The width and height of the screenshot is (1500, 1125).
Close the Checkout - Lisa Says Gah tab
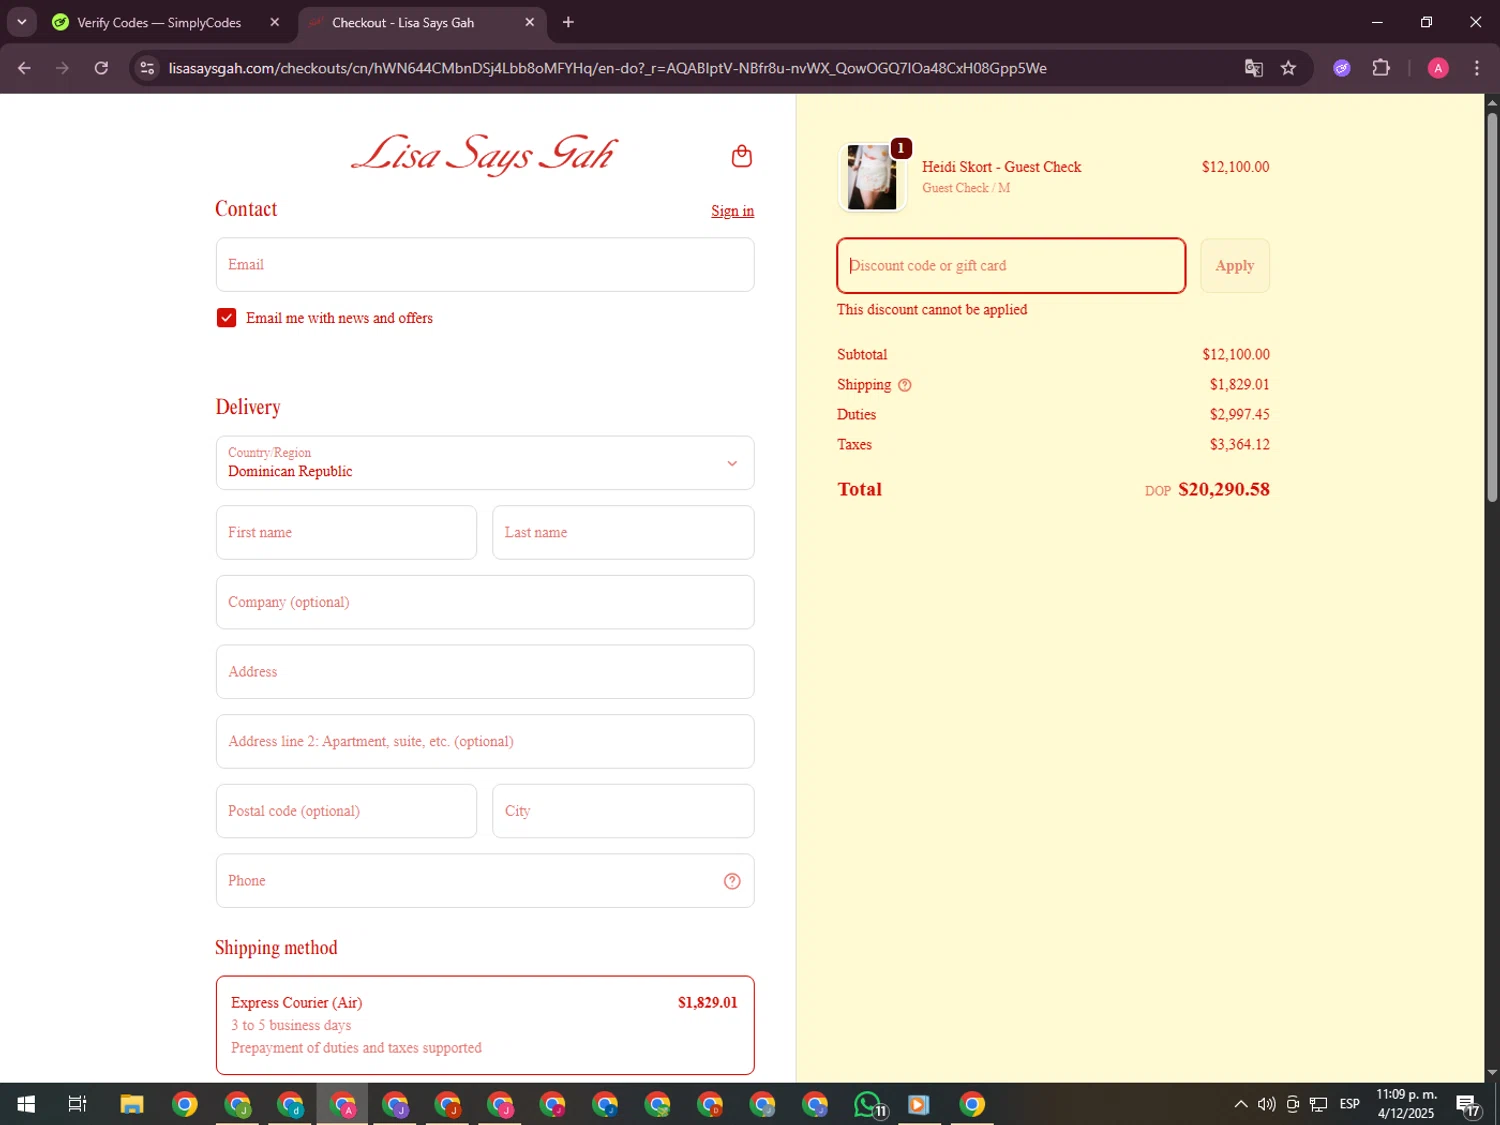pyautogui.click(x=530, y=22)
